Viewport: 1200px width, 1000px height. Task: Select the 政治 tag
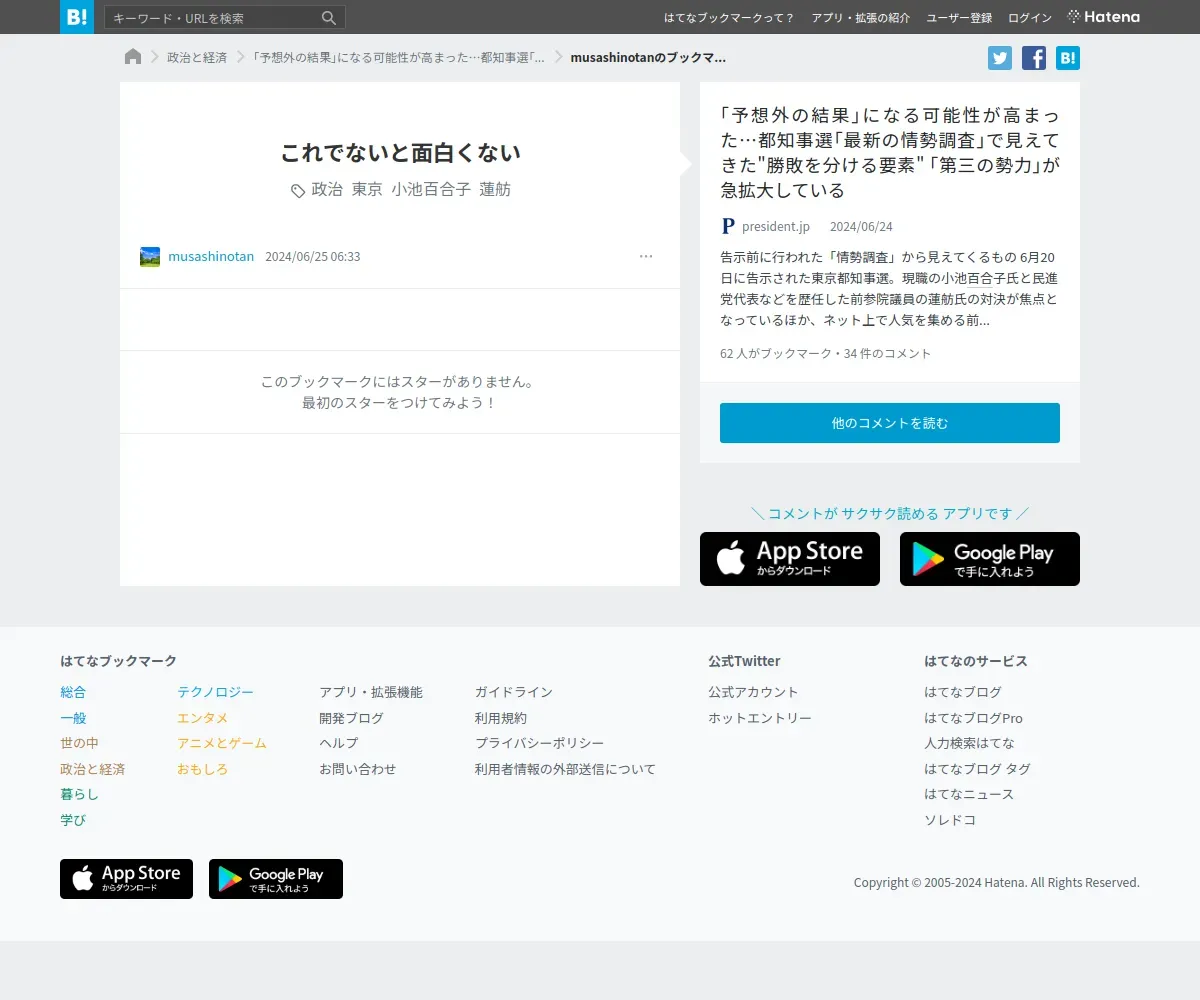(327, 189)
